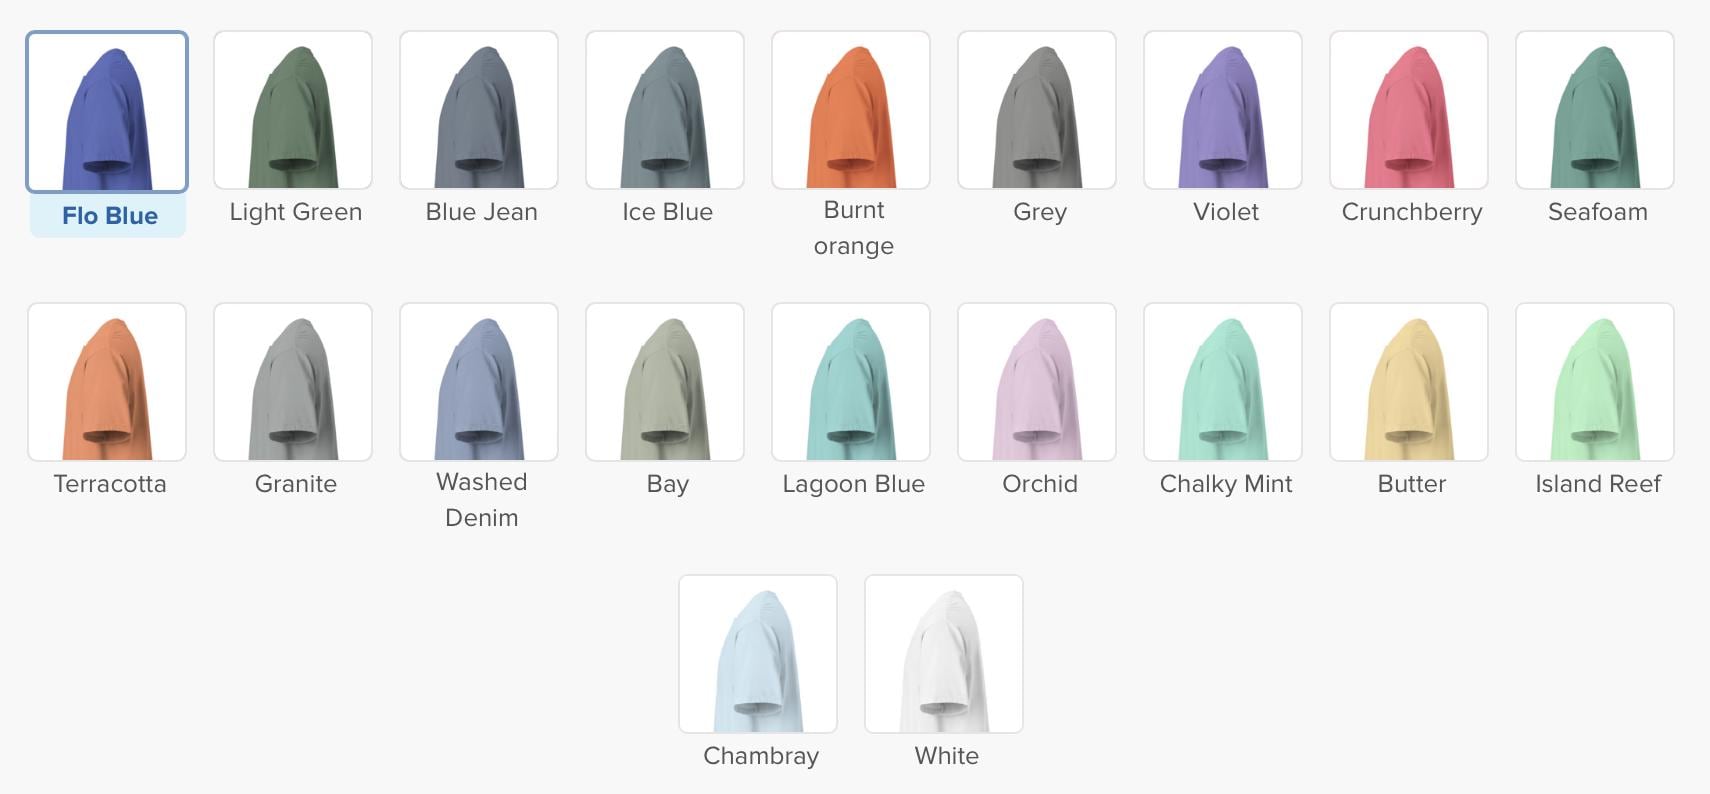Image resolution: width=1710 pixels, height=794 pixels.
Task: Select the Island Reef swatch
Action: pyautogui.click(x=1595, y=382)
